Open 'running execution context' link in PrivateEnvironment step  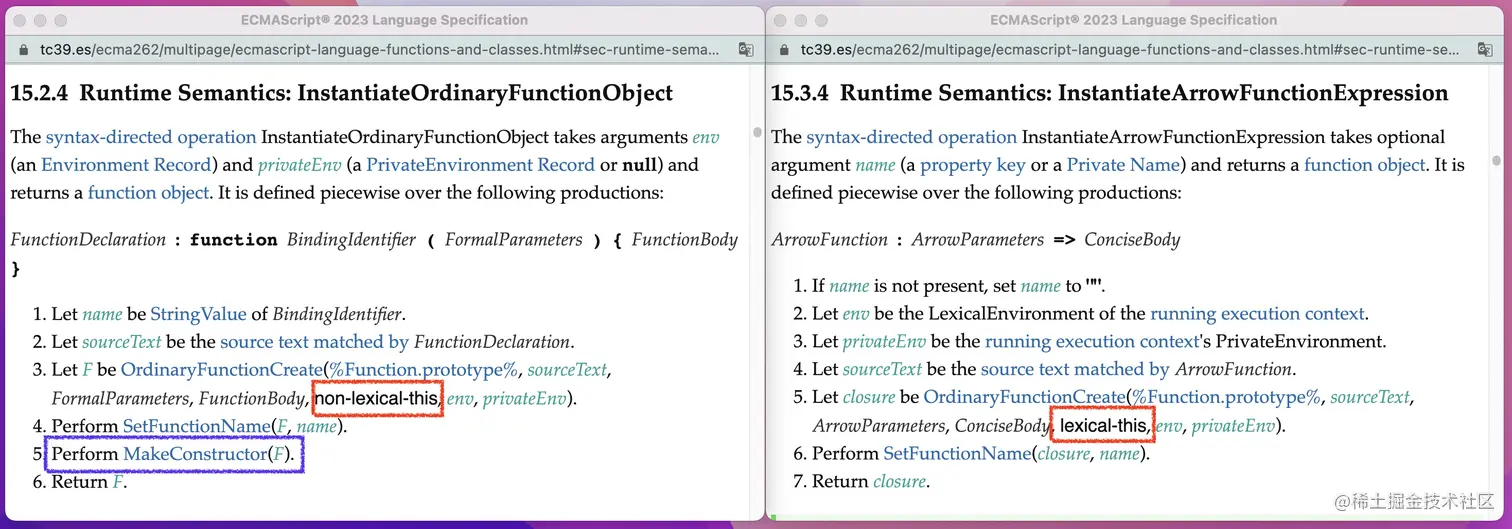(1091, 341)
